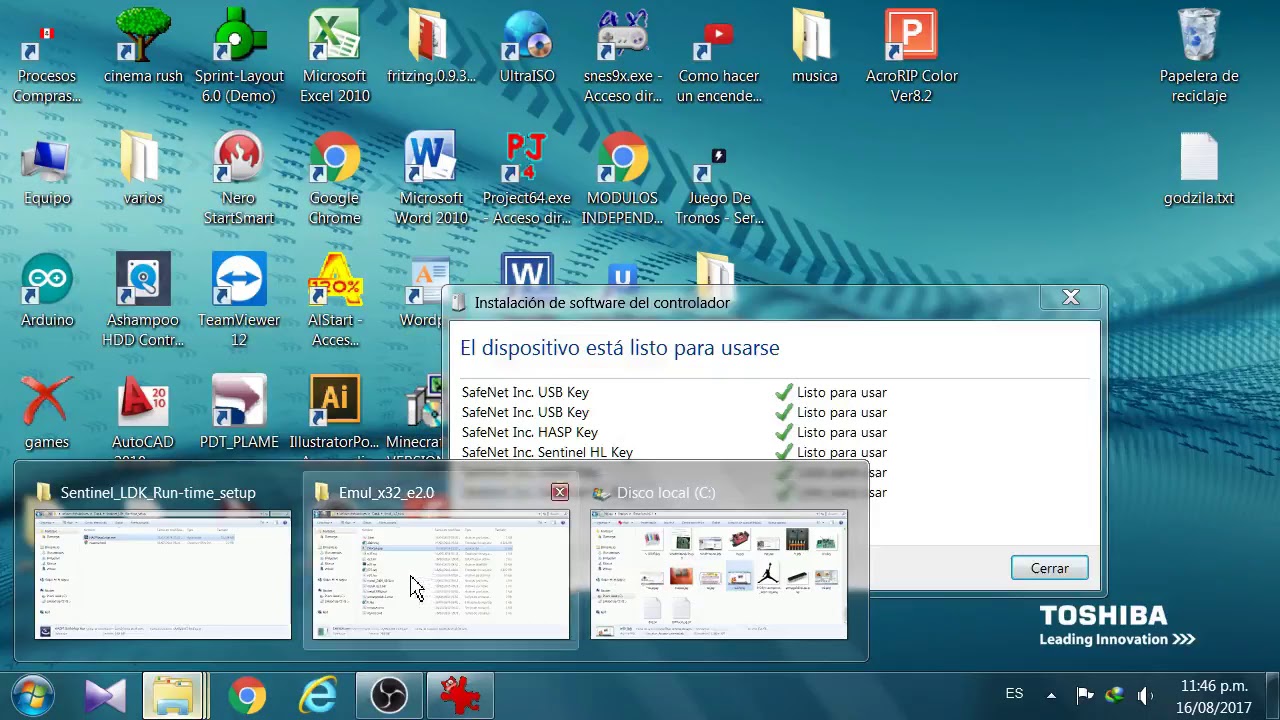The height and width of the screenshot is (720, 1280).
Task: Click the 'El dispositivo está listo para usarse' heading
Action: click(619, 348)
